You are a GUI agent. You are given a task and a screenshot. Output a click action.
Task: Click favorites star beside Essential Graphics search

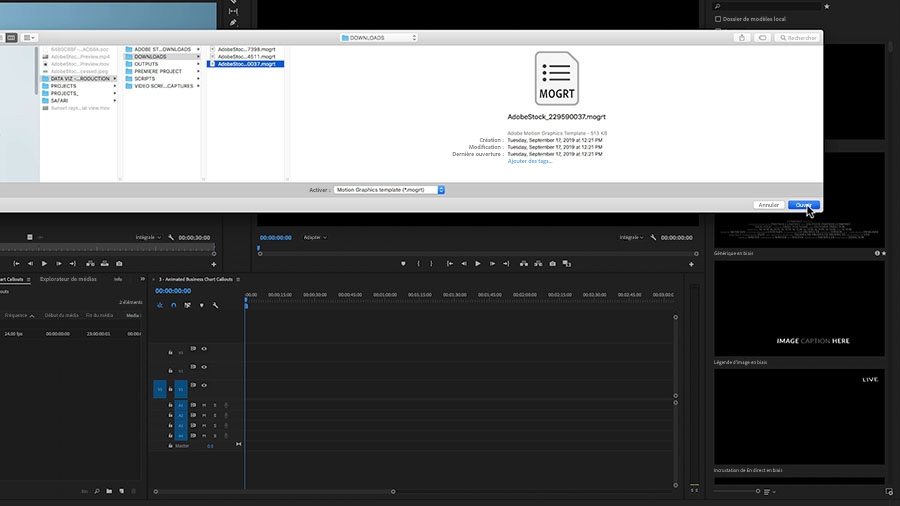tap(827, 6)
